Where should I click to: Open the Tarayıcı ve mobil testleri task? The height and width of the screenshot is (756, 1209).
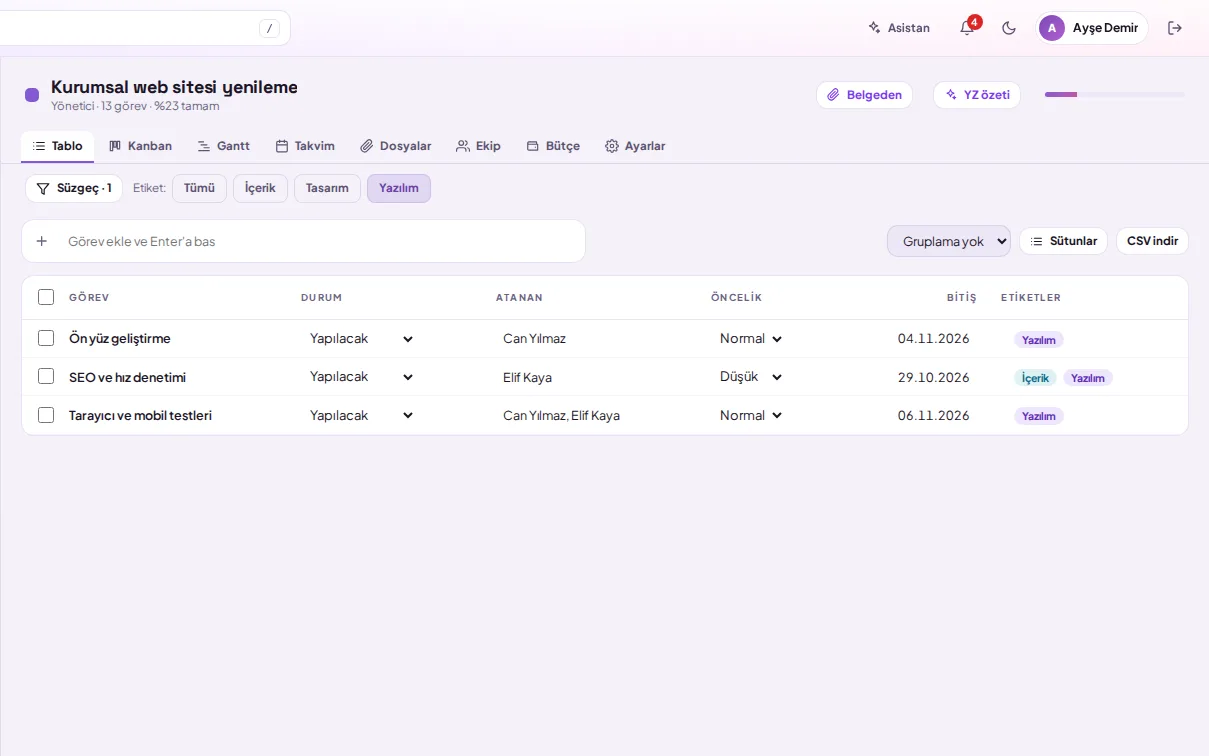point(140,415)
